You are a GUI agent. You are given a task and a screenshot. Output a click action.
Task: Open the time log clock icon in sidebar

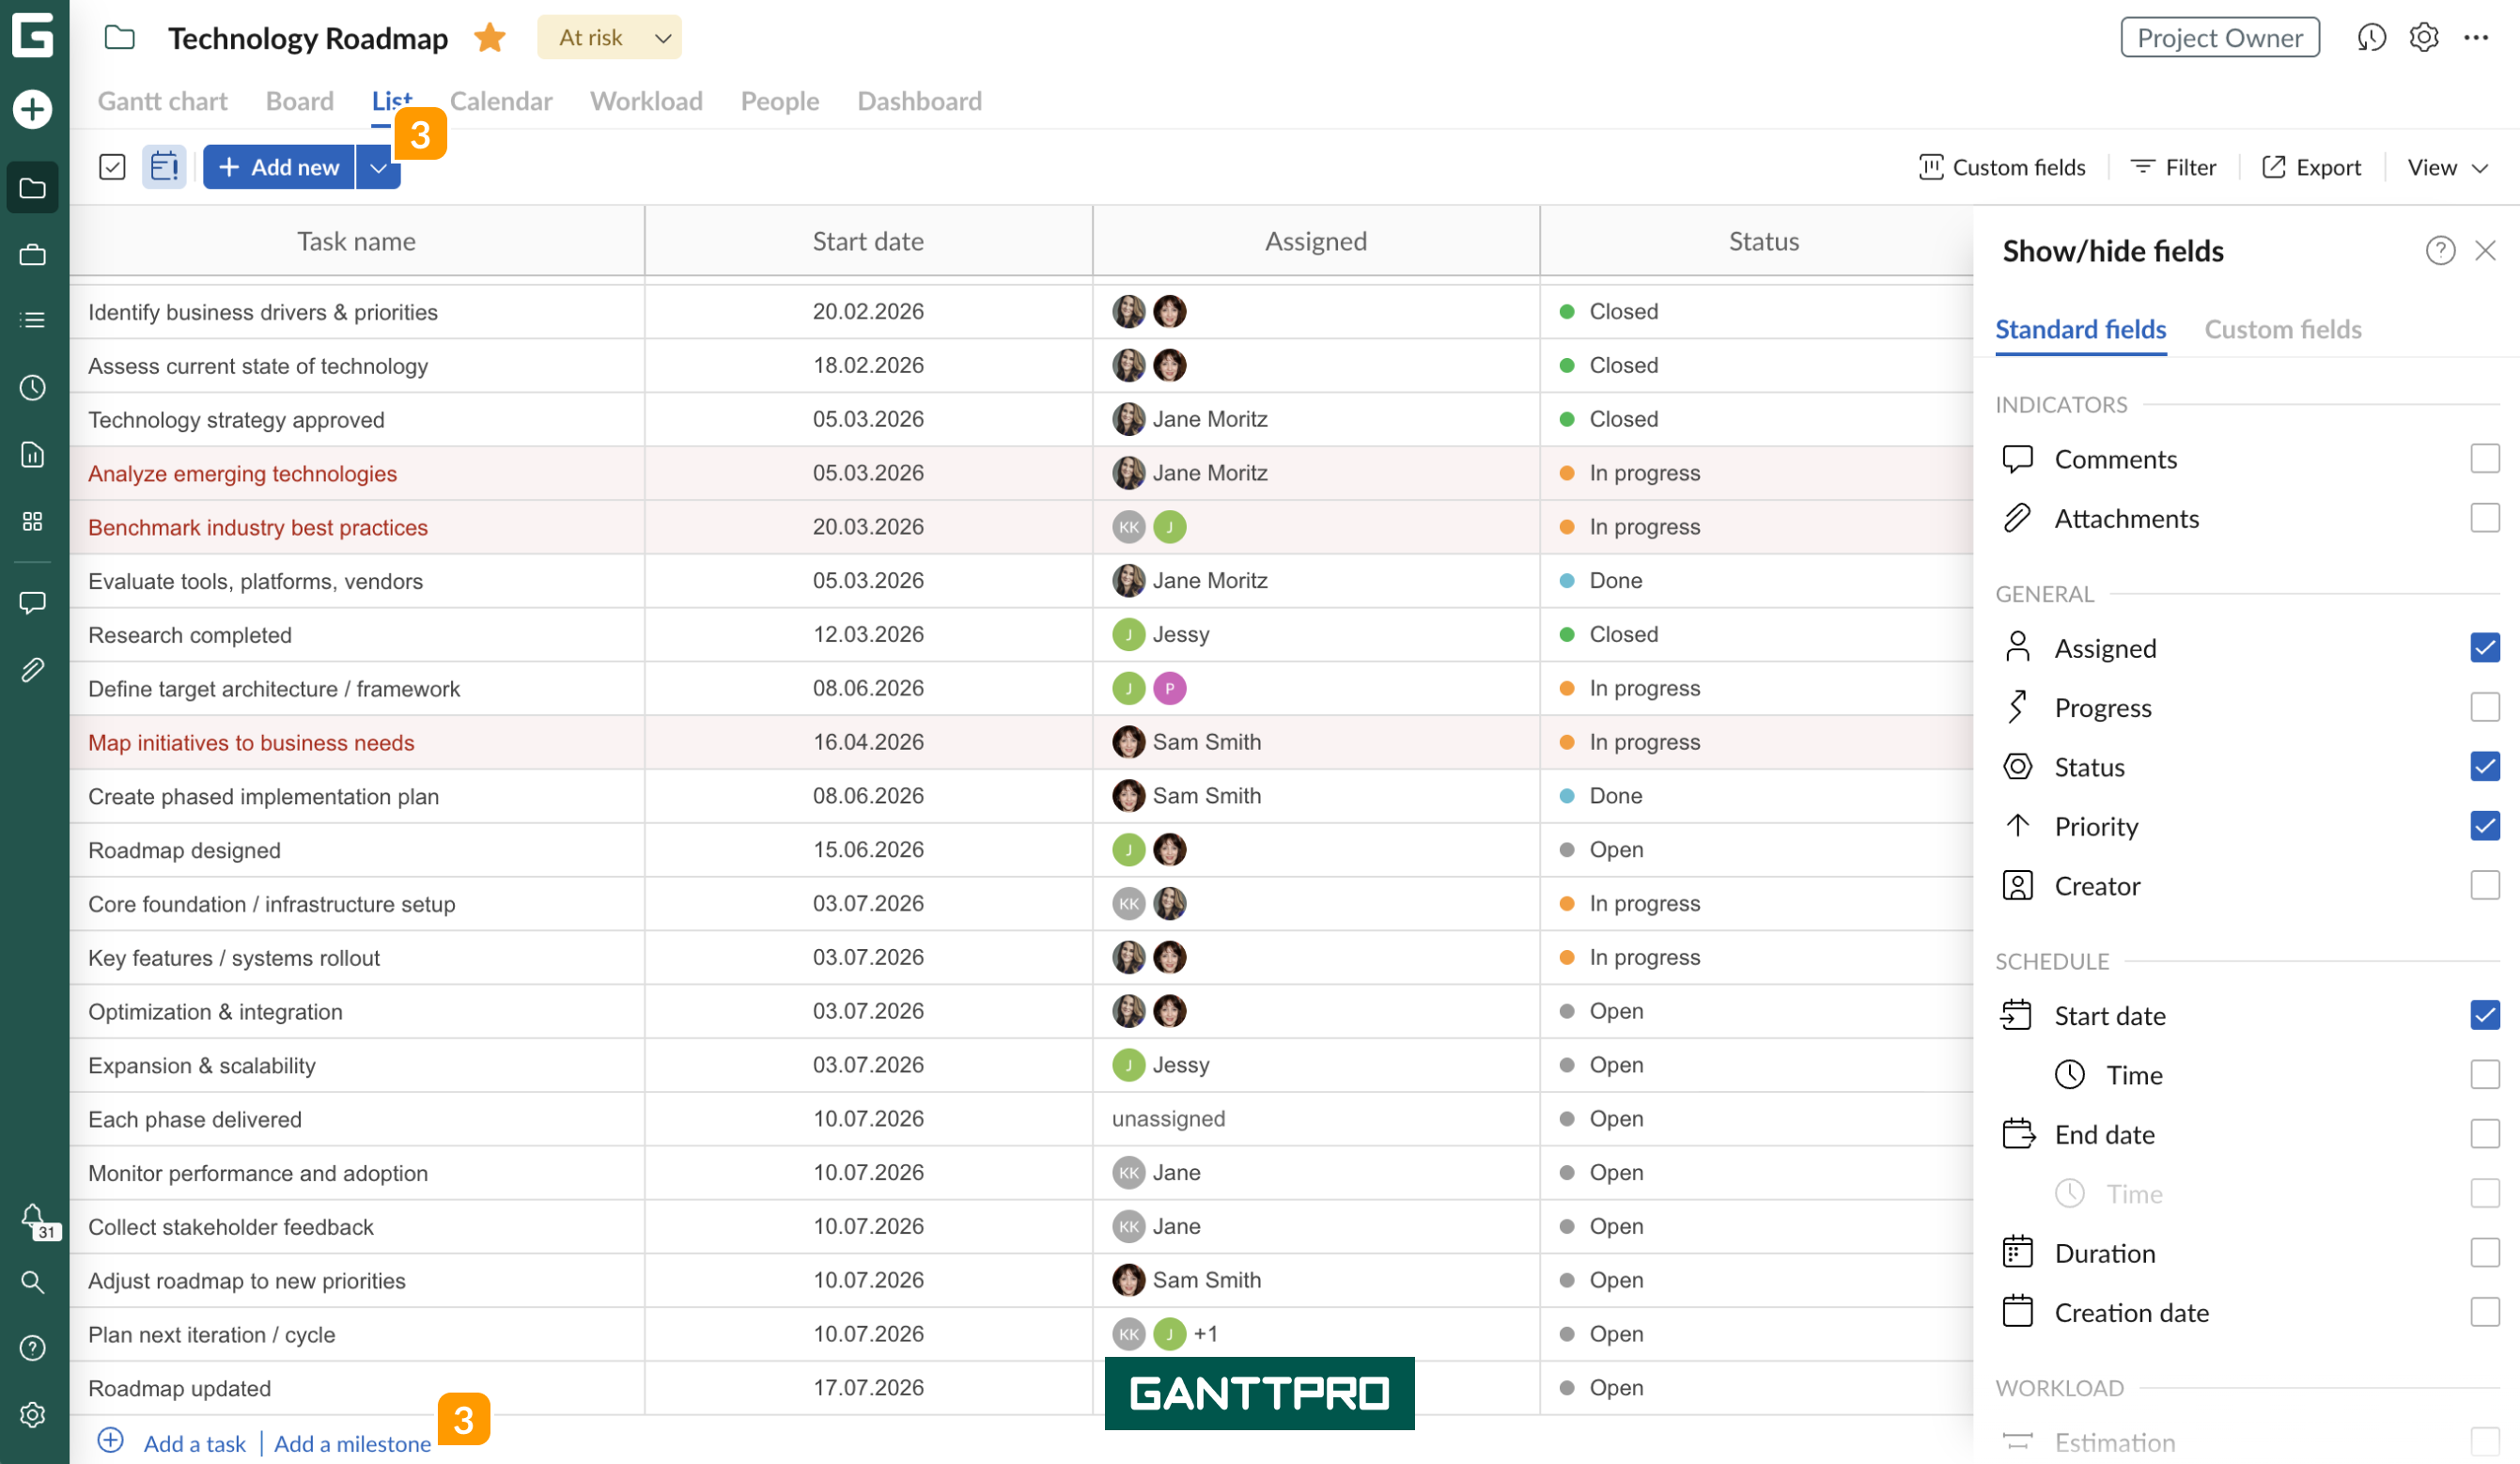click(33, 388)
